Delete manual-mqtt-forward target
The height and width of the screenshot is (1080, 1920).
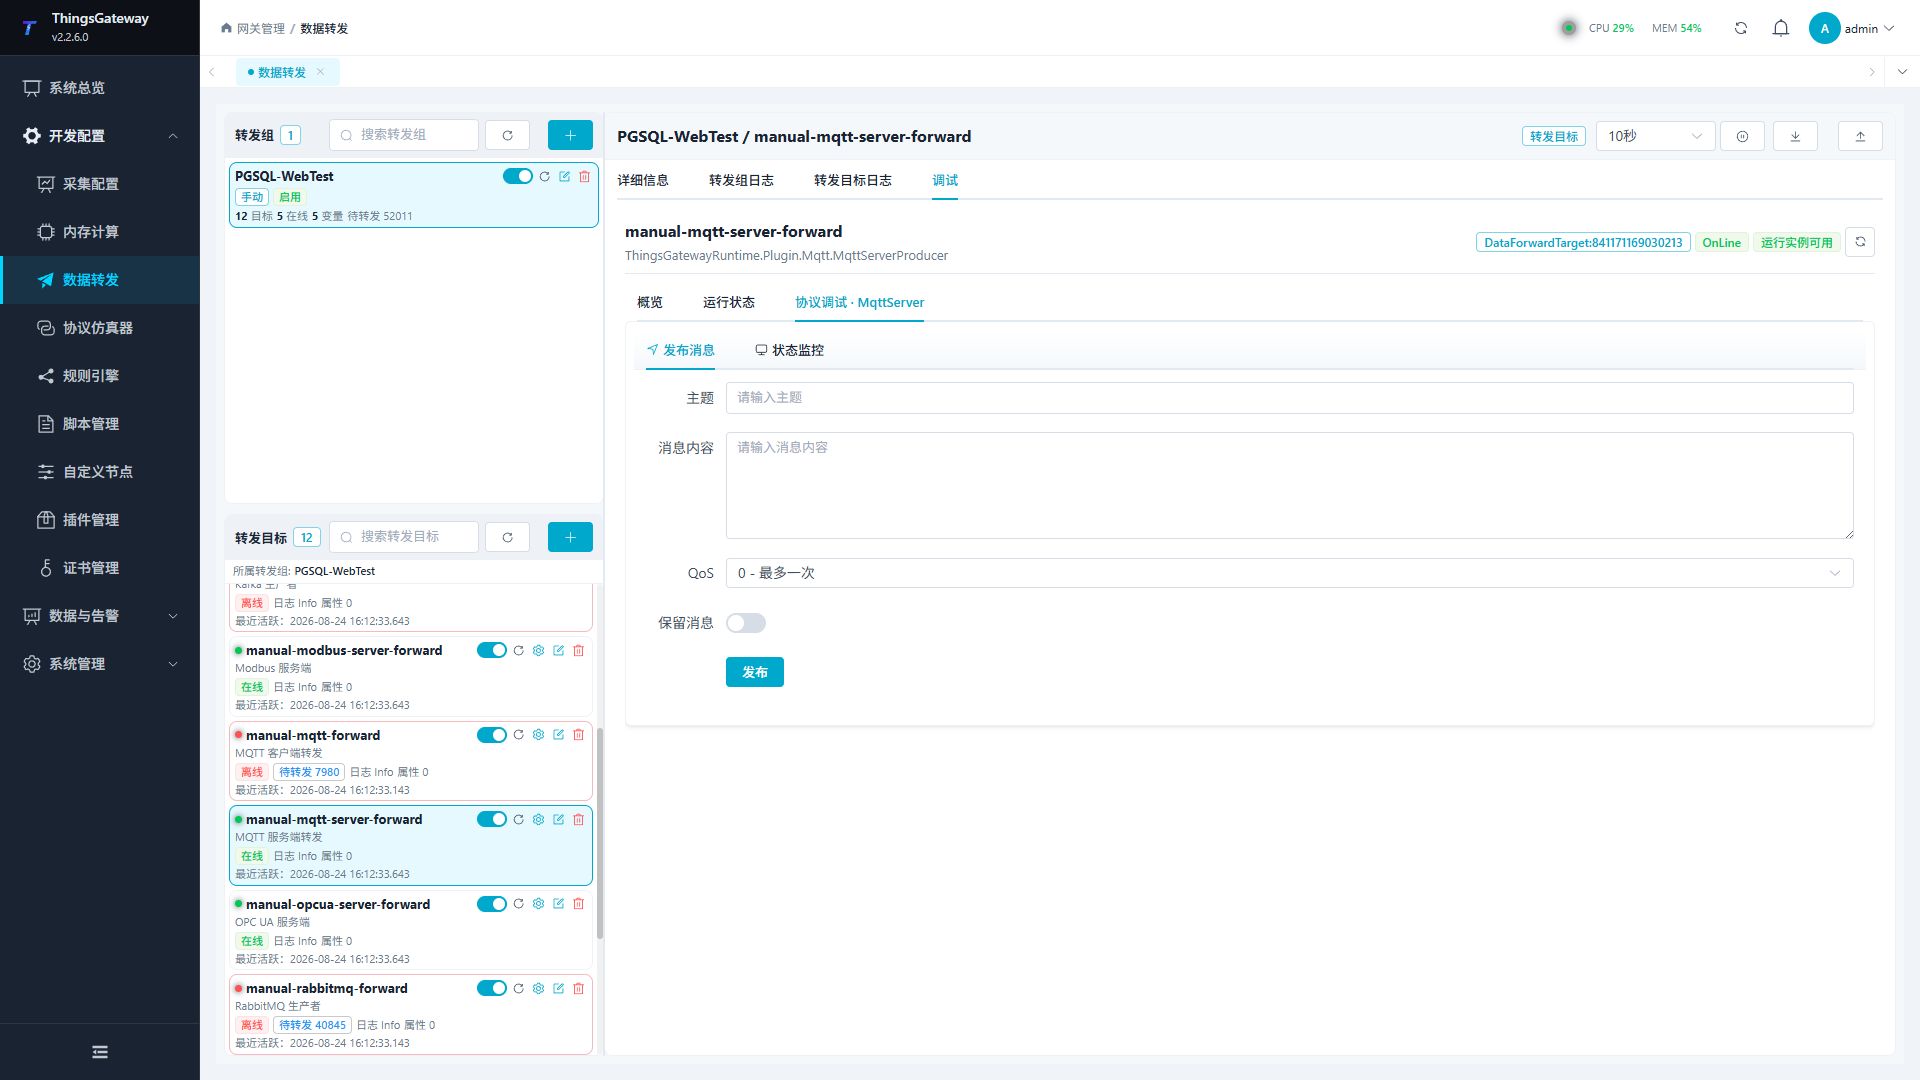(x=579, y=735)
